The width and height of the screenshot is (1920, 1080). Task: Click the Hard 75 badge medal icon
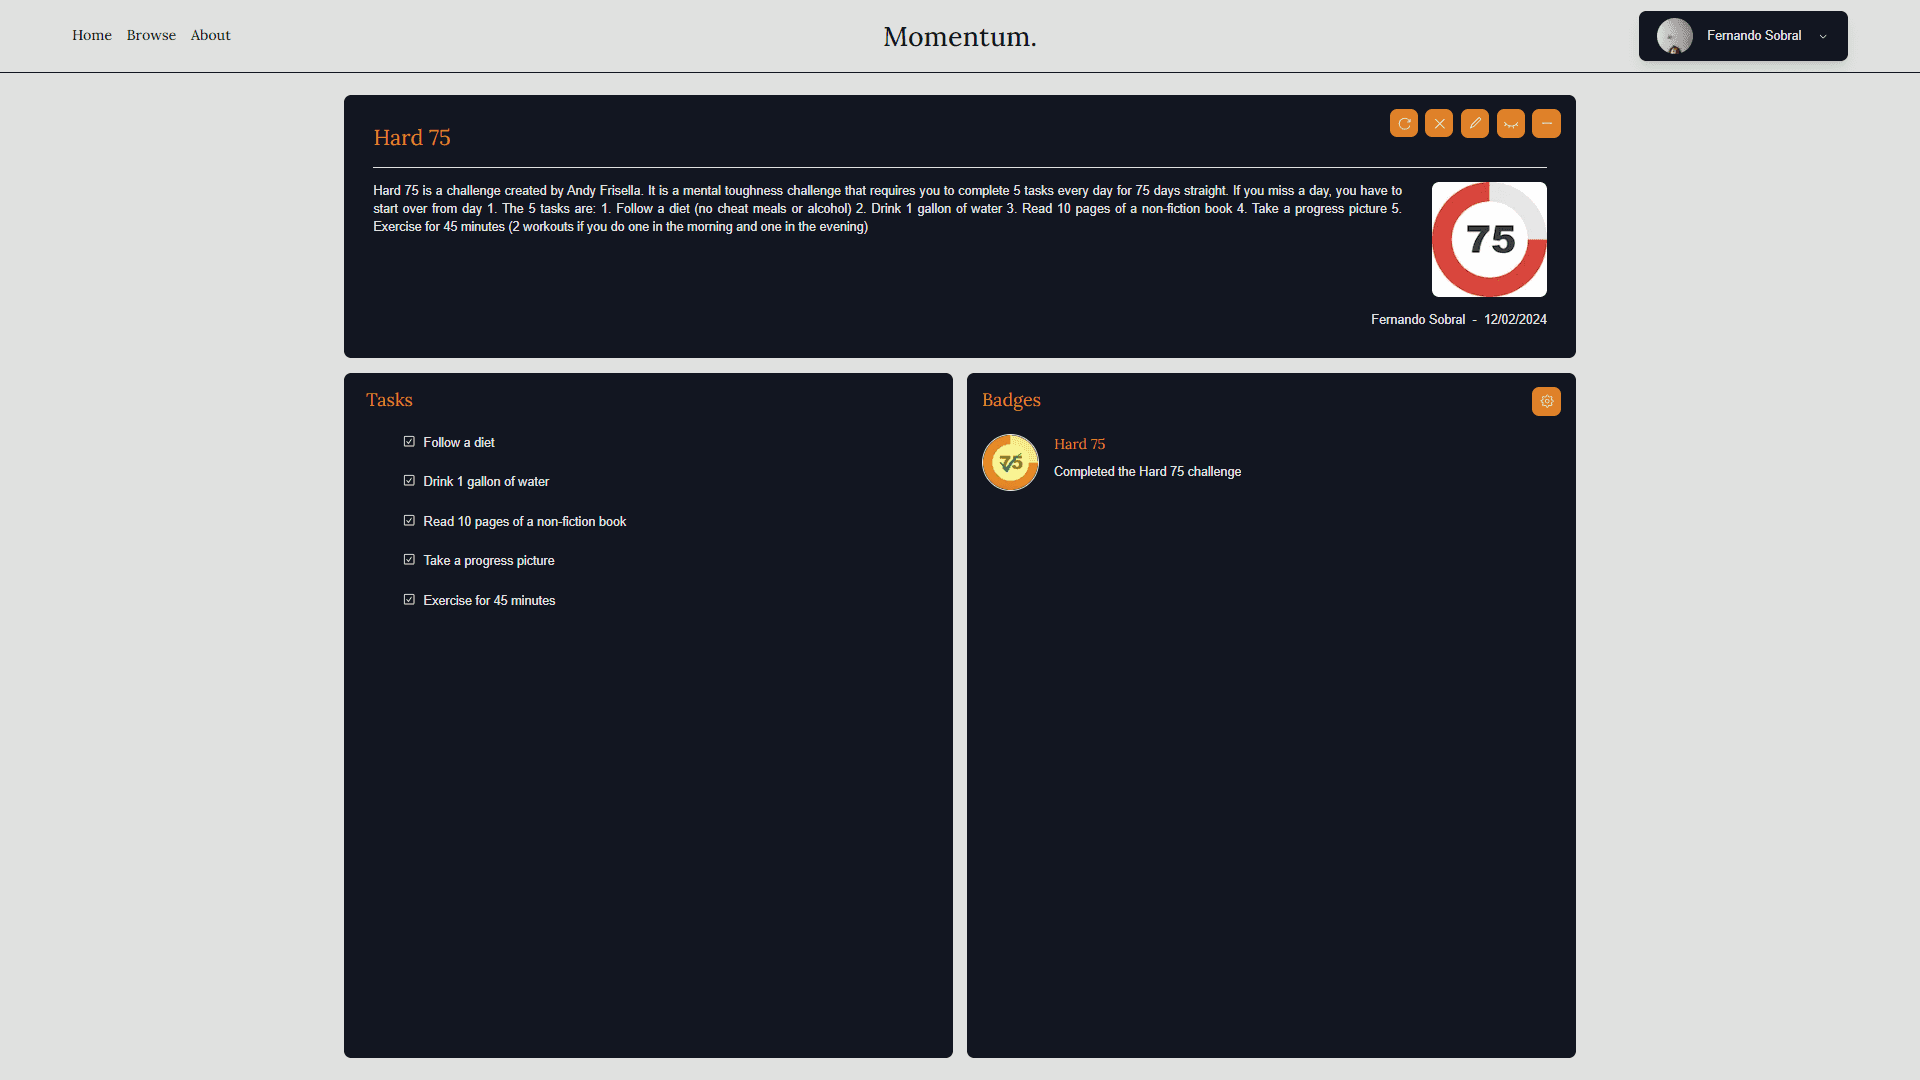click(x=1010, y=462)
